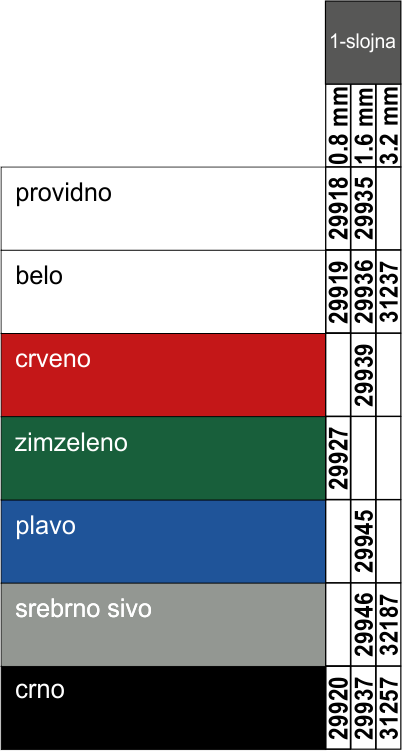
Task: Select product code 31257
Action: [389, 707]
